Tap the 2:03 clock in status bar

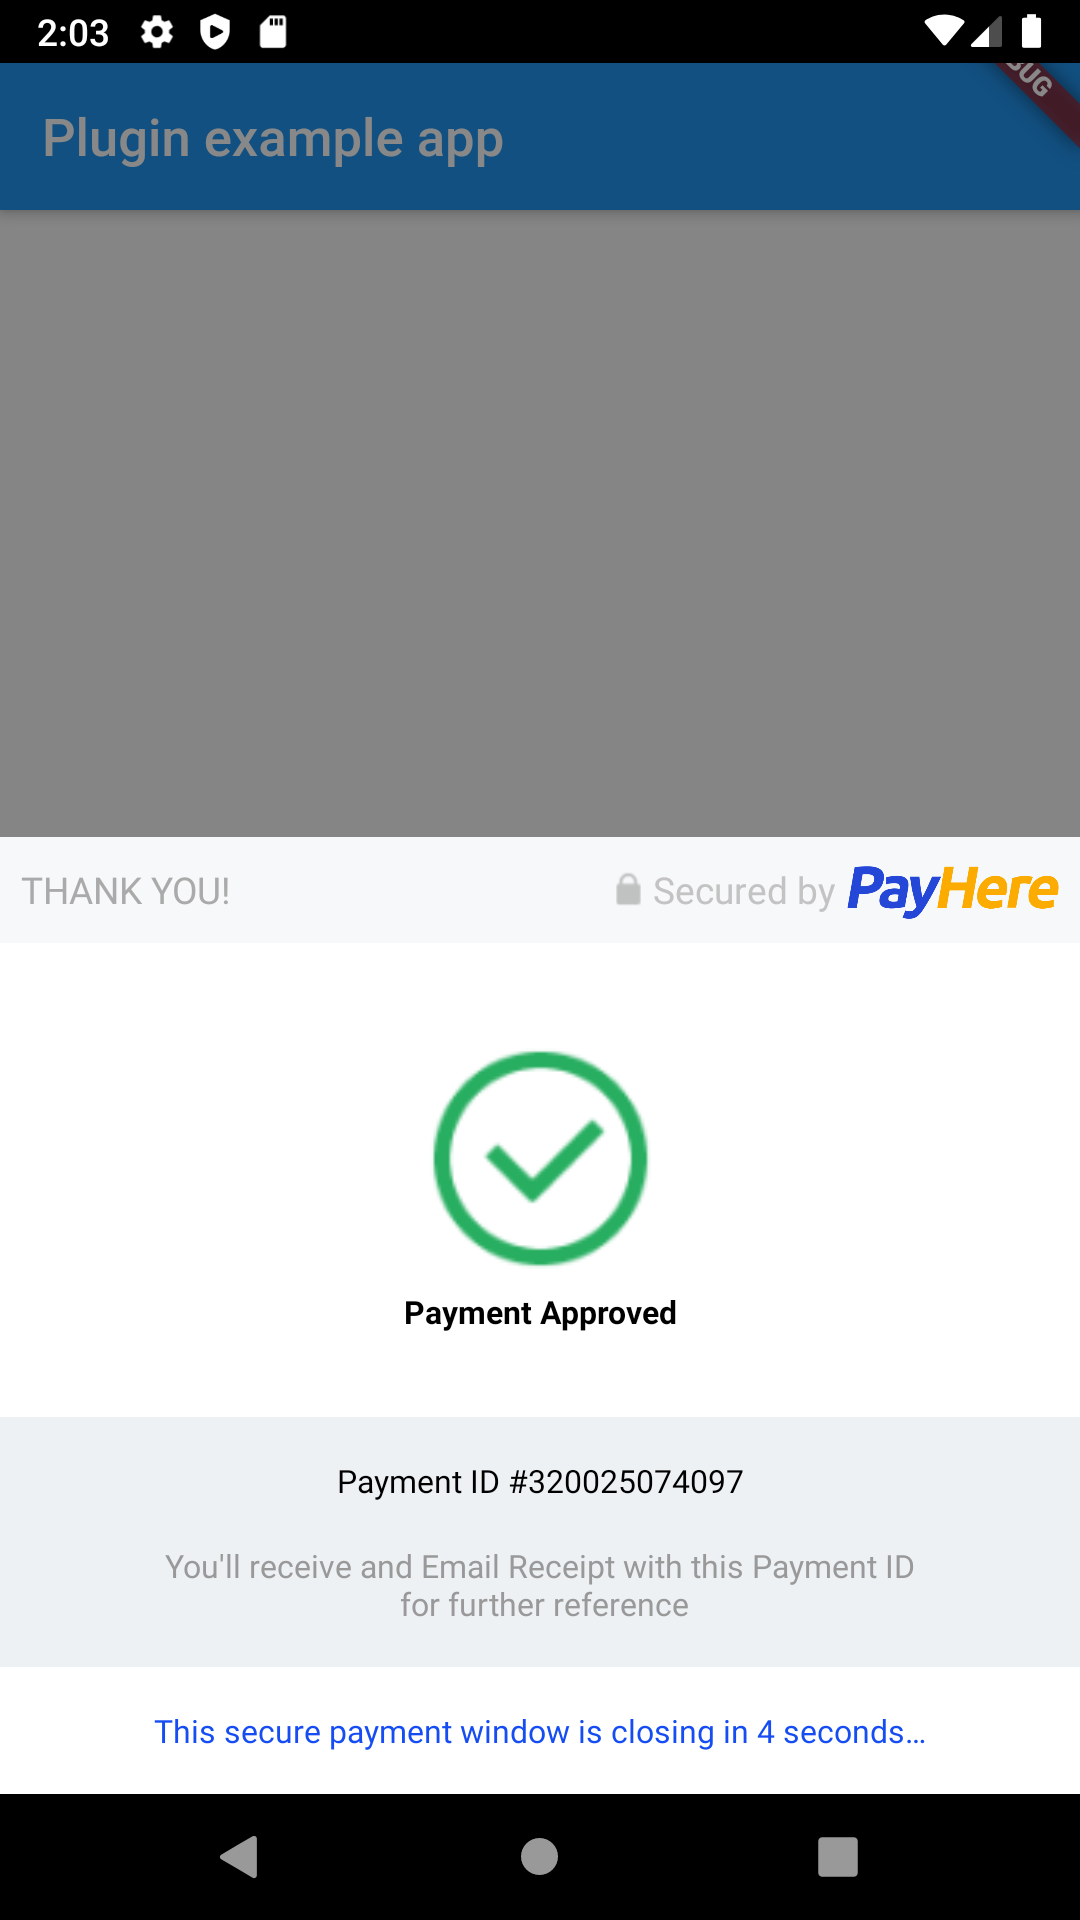(x=73, y=33)
